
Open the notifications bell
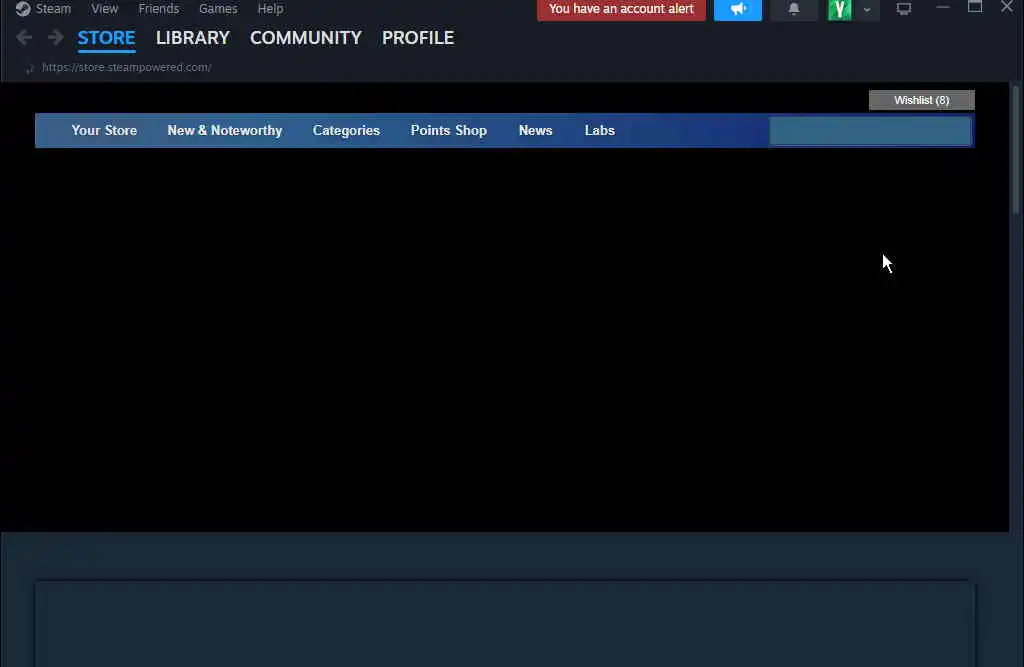click(793, 9)
